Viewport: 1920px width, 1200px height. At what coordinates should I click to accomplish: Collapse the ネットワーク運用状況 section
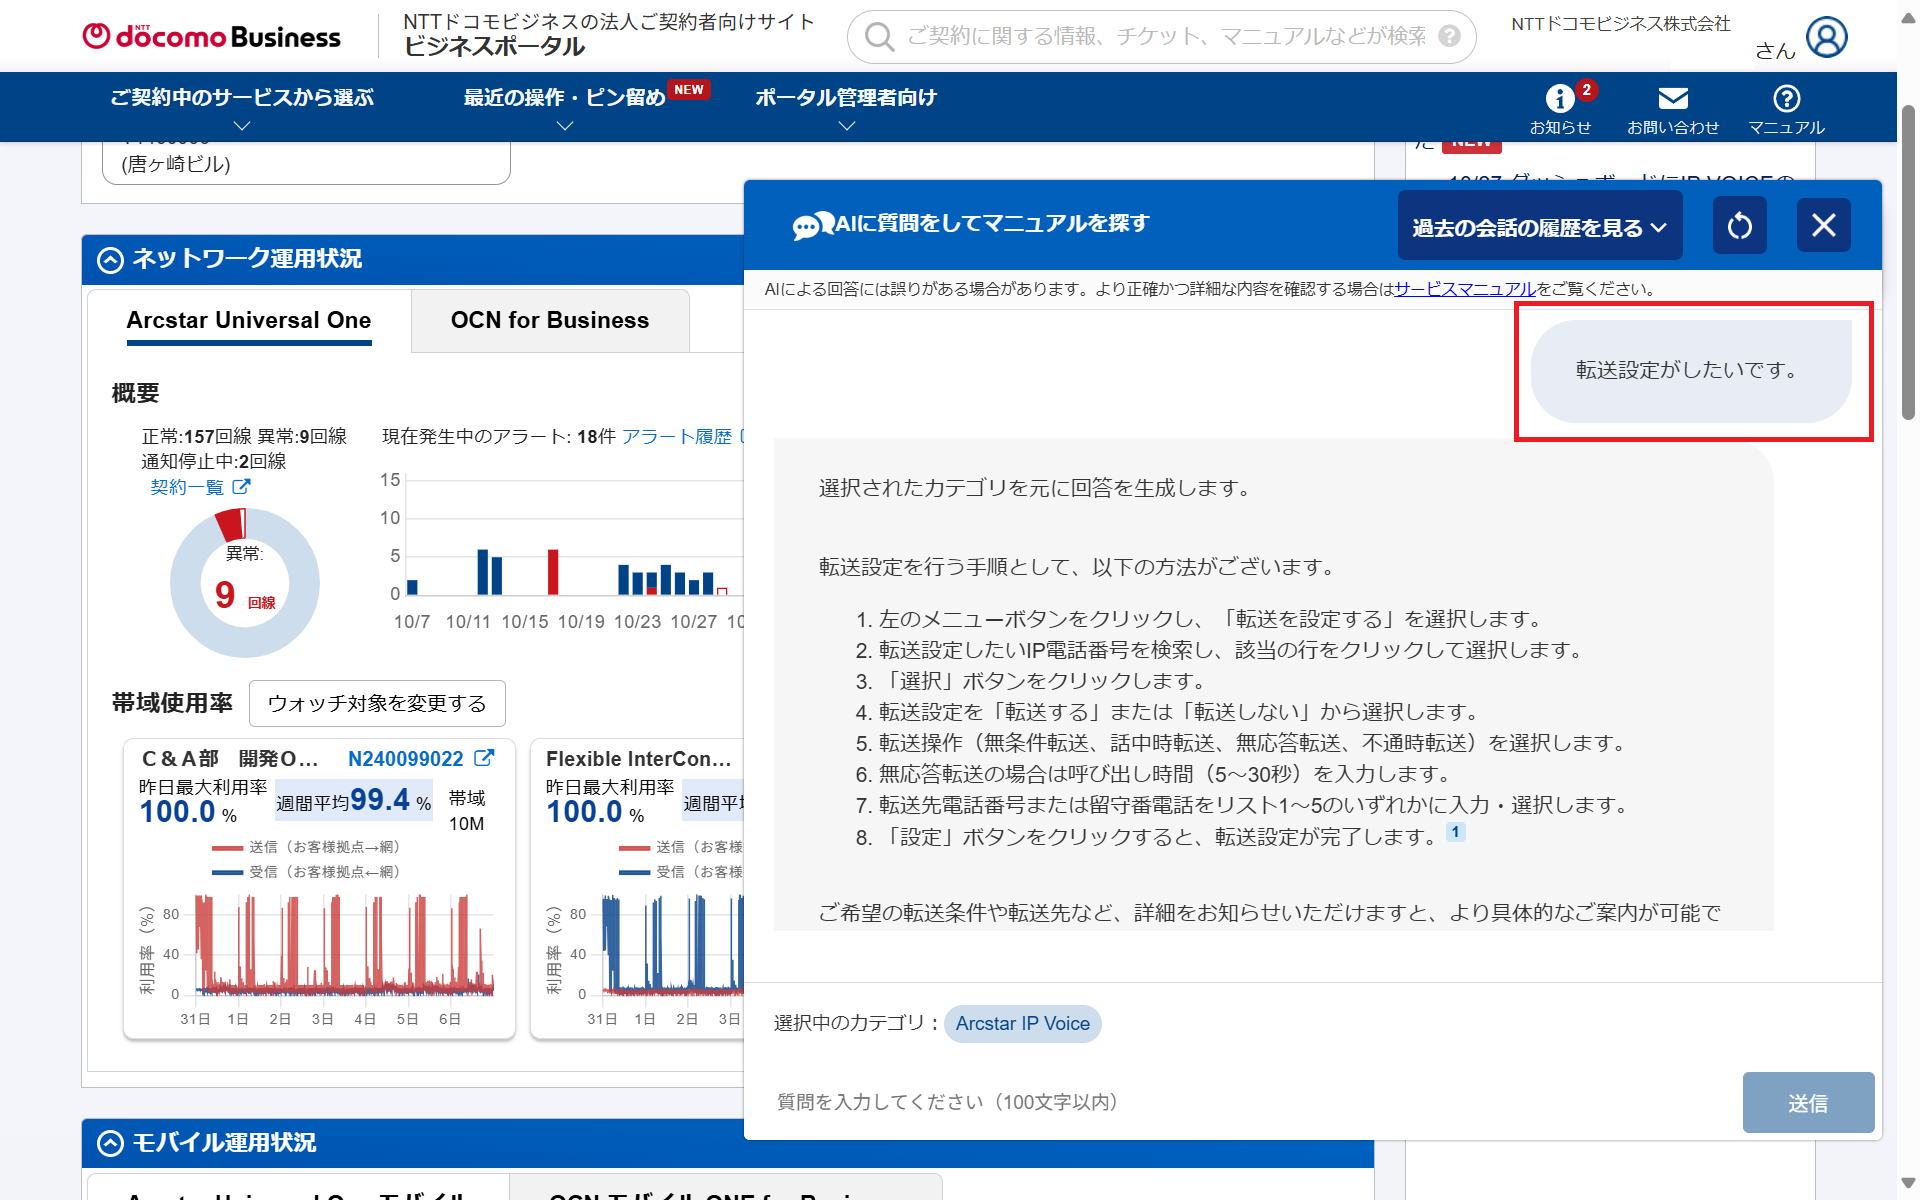110,260
